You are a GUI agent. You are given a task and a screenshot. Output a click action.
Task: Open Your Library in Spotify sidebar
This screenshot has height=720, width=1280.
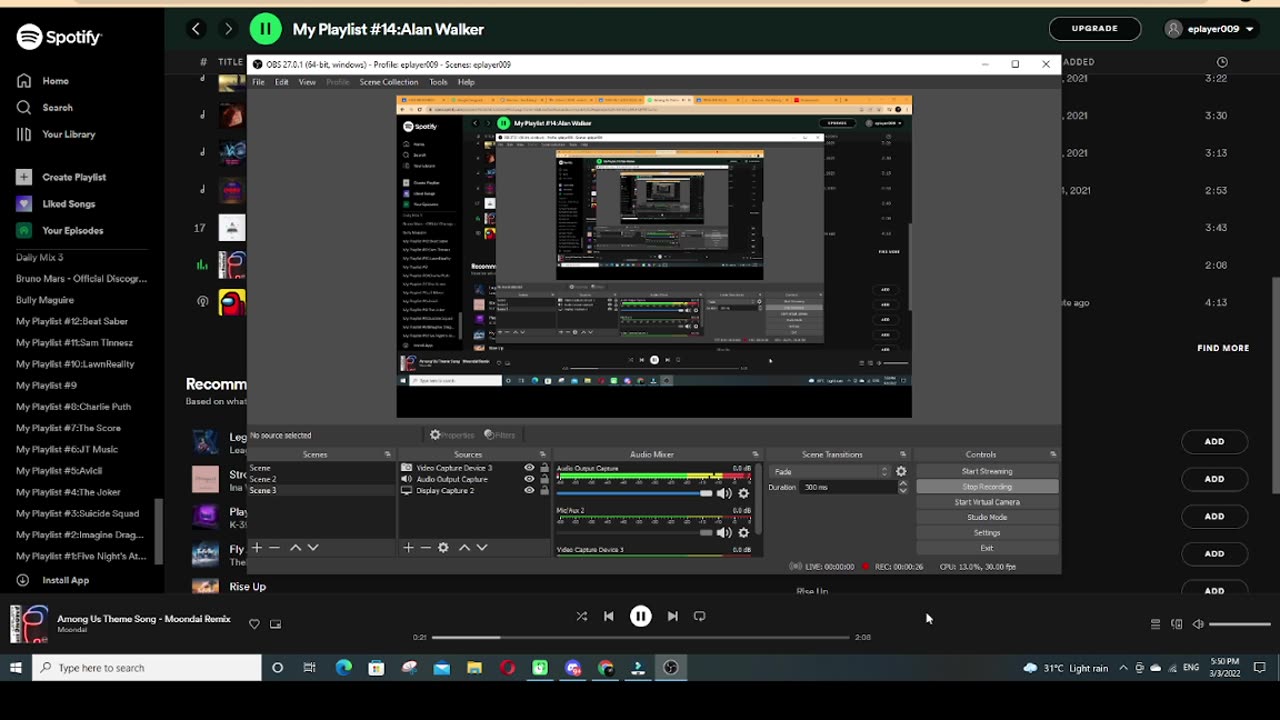(68, 134)
